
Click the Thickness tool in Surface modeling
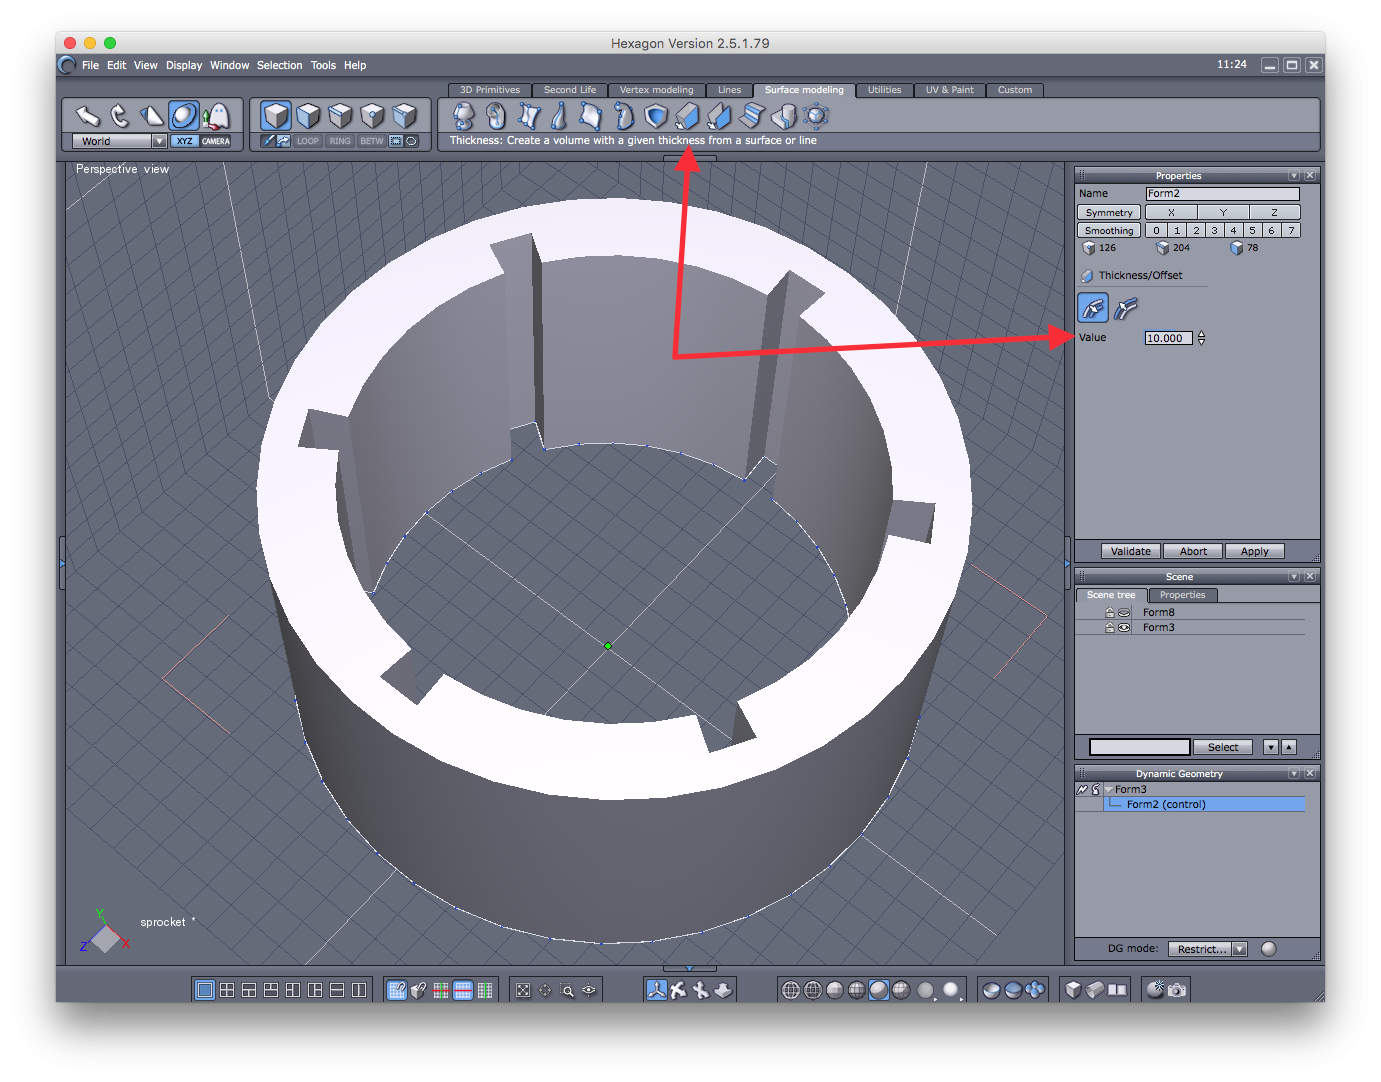686,116
